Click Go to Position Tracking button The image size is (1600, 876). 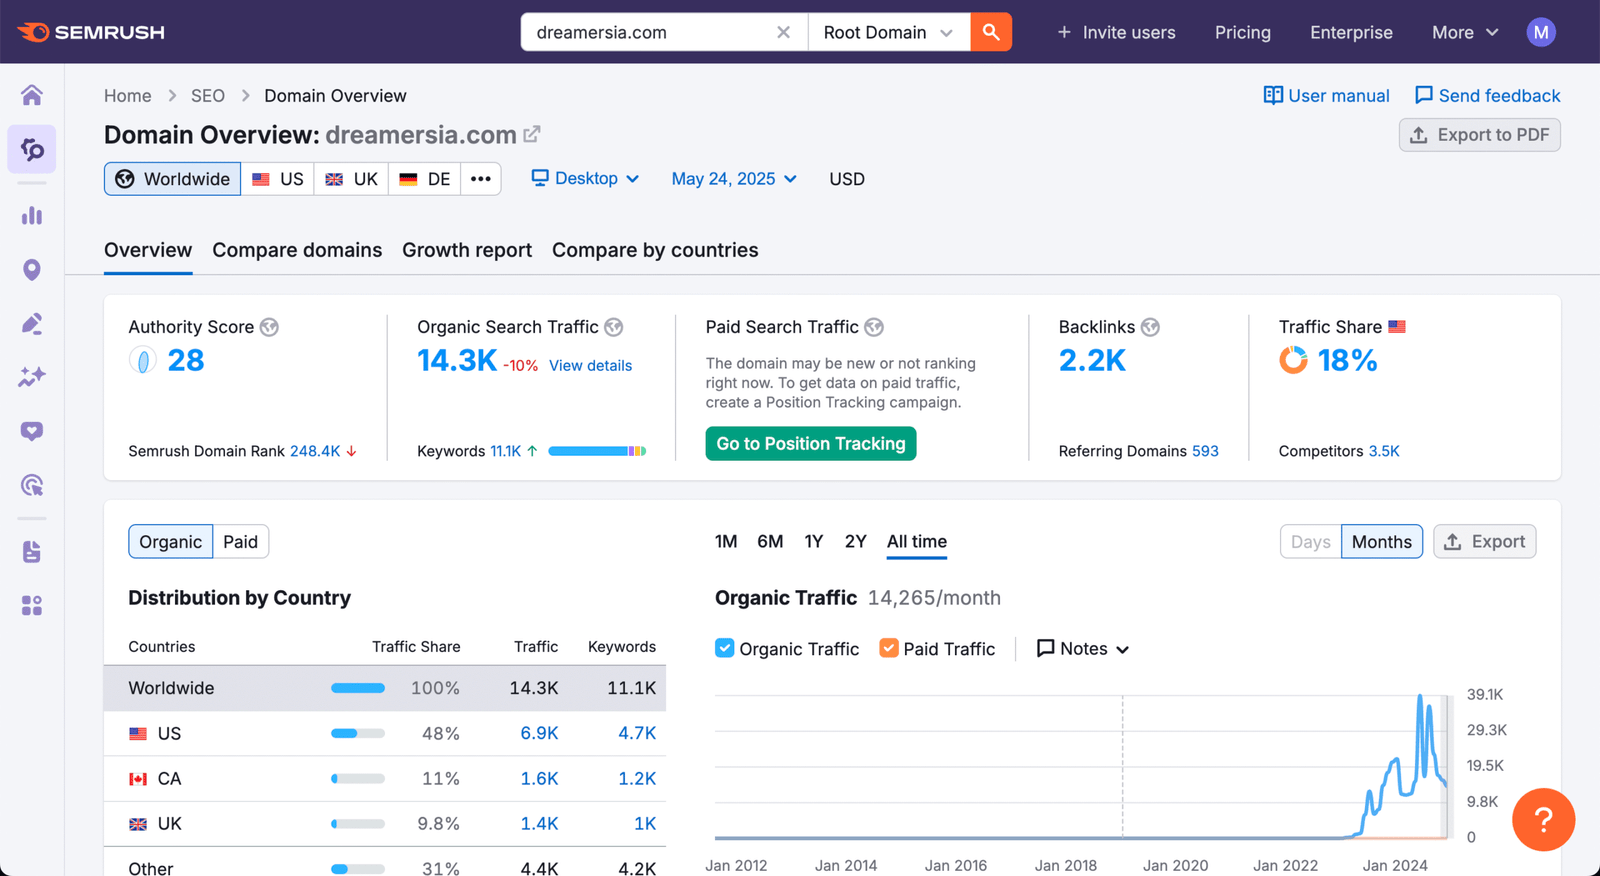(x=811, y=443)
